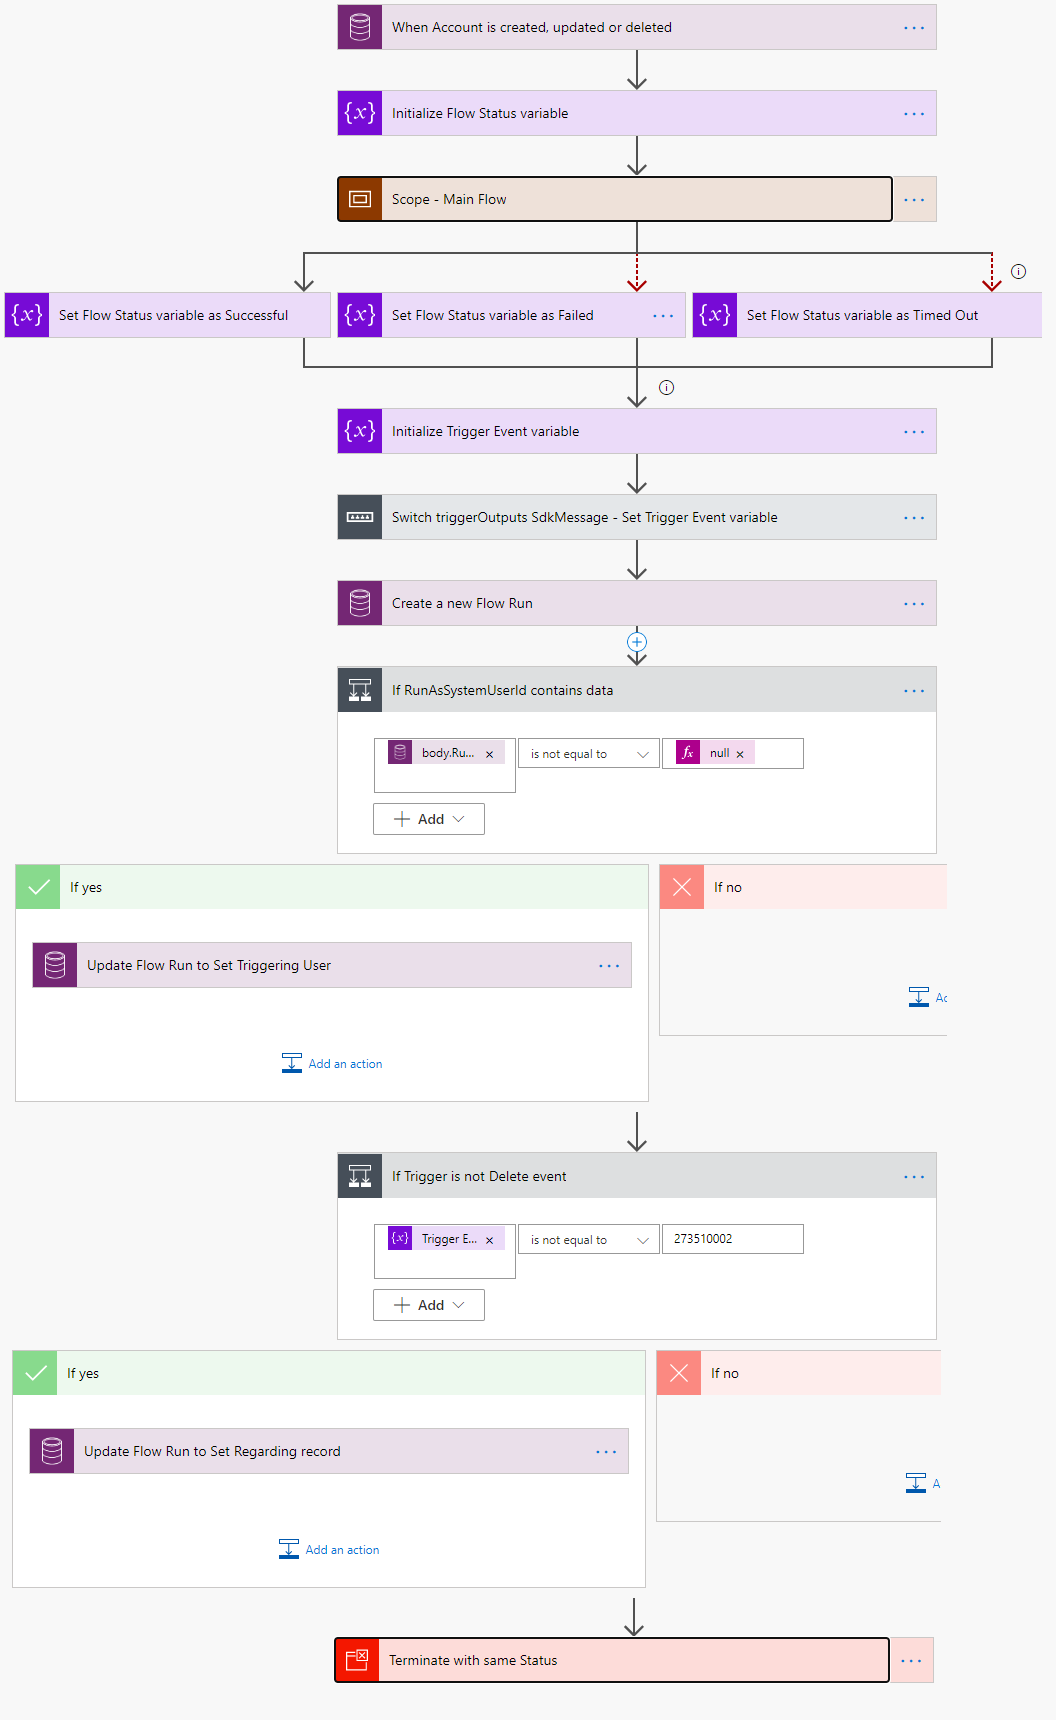Click the variable icon on 'Set Flow Status variable as Failed'

point(359,315)
